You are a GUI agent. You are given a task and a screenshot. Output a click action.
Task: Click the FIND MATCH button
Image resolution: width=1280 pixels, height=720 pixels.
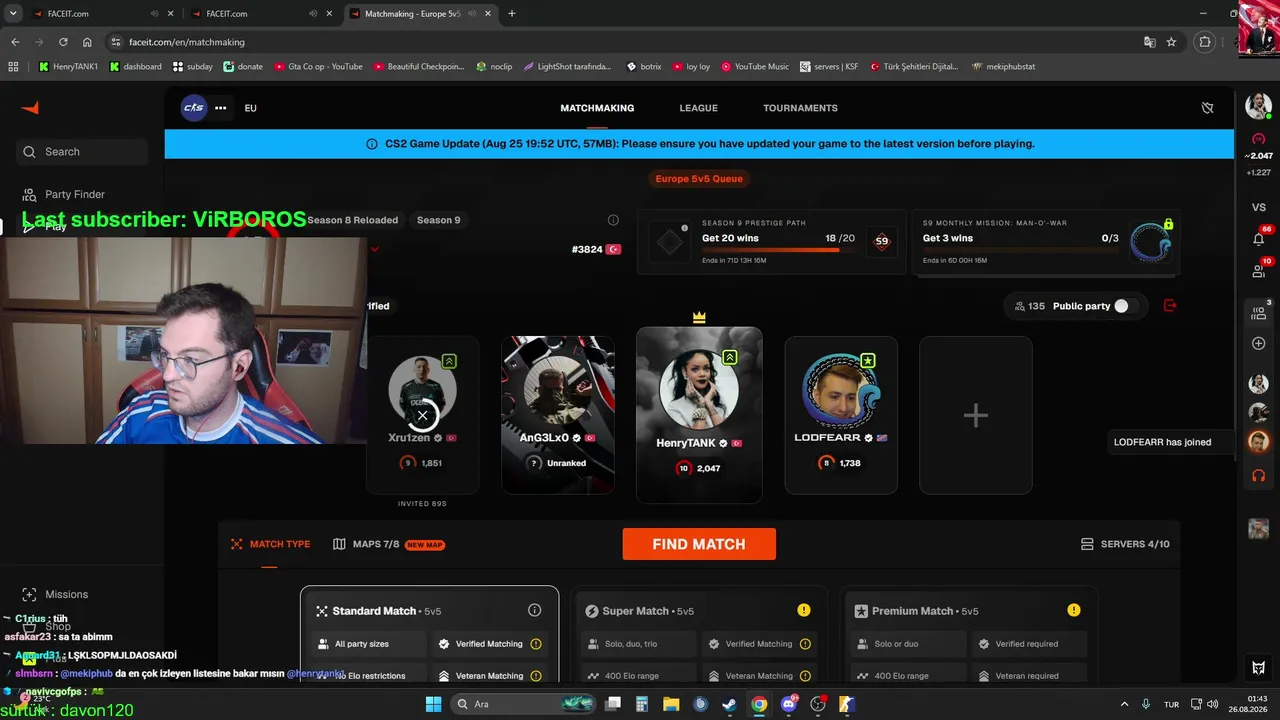click(699, 544)
